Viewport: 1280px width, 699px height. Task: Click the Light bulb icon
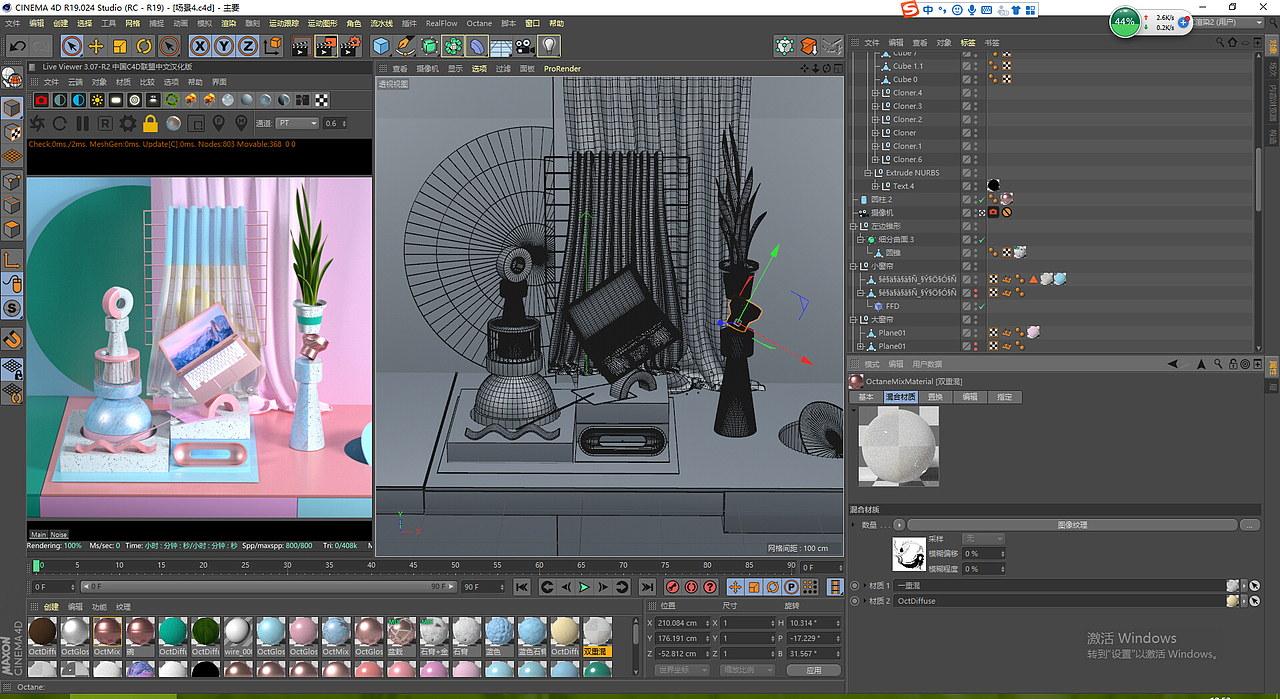(x=549, y=46)
